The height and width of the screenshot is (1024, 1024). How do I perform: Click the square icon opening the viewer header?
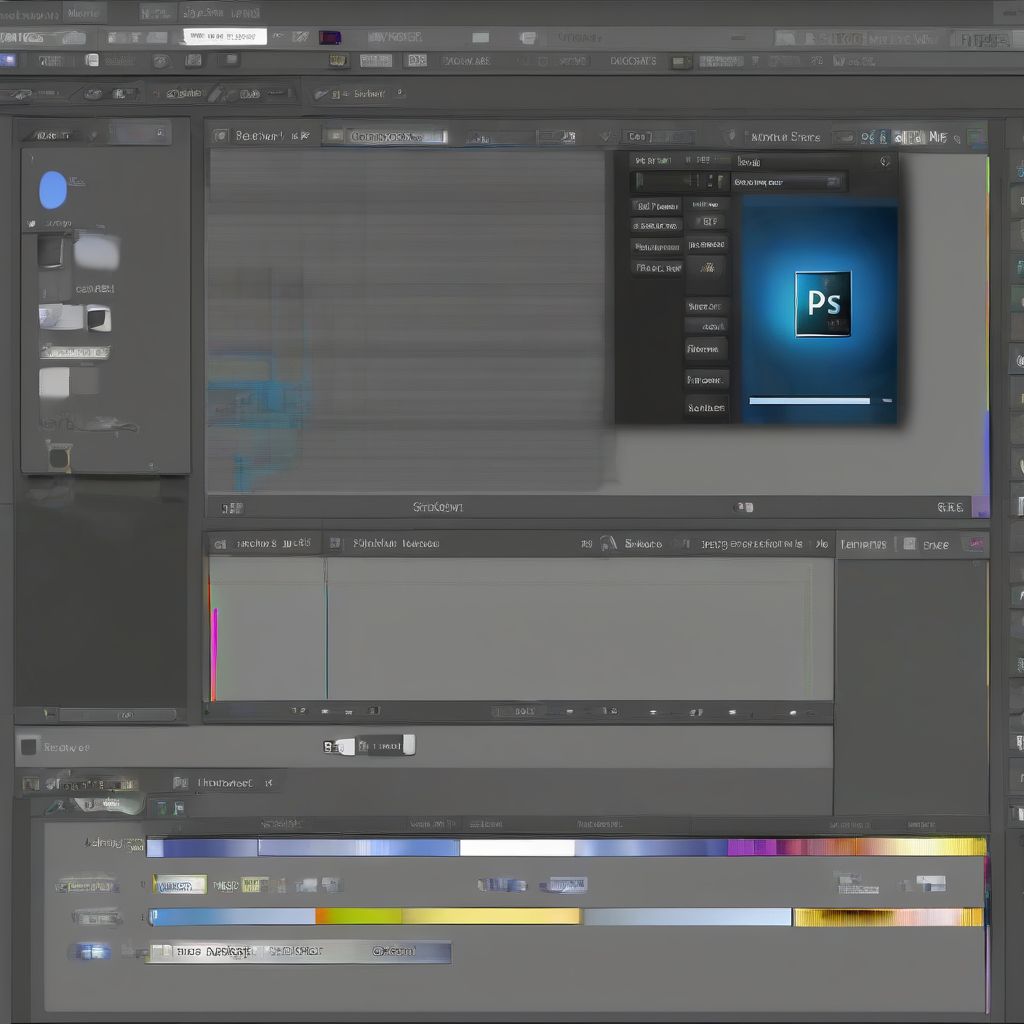click(x=221, y=135)
